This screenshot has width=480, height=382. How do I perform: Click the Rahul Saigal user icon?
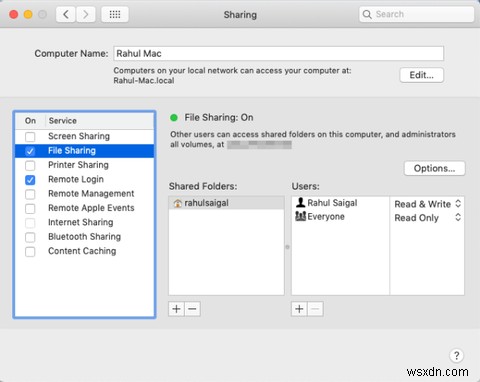(x=300, y=202)
